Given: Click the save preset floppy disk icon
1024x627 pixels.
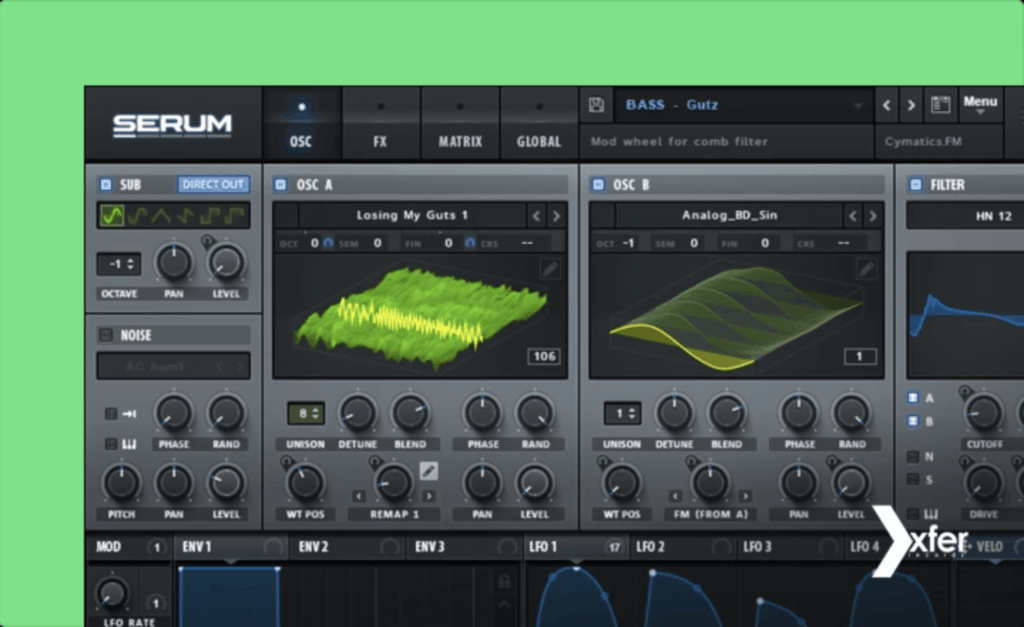Looking at the screenshot, I should click(596, 104).
